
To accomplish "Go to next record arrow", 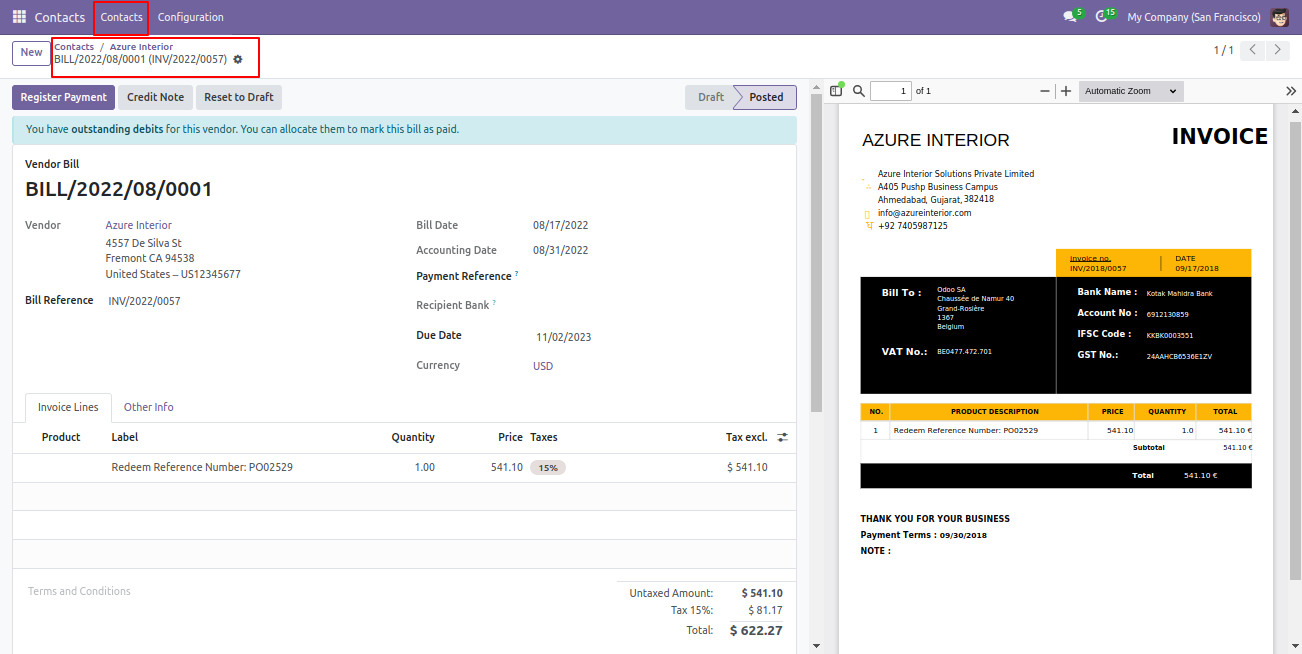I will [x=1277, y=50].
